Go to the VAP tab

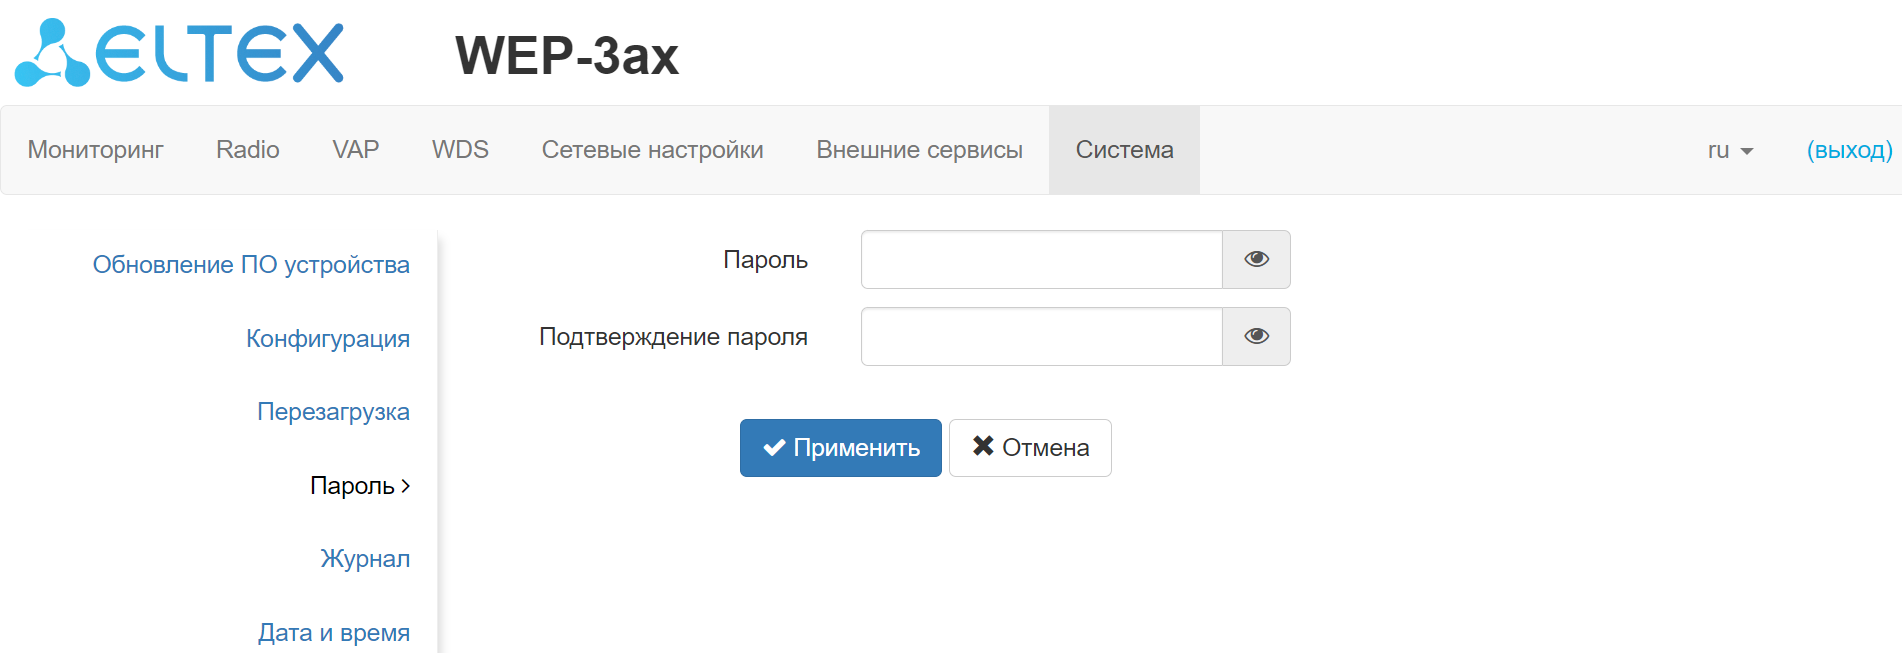pos(356,150)
